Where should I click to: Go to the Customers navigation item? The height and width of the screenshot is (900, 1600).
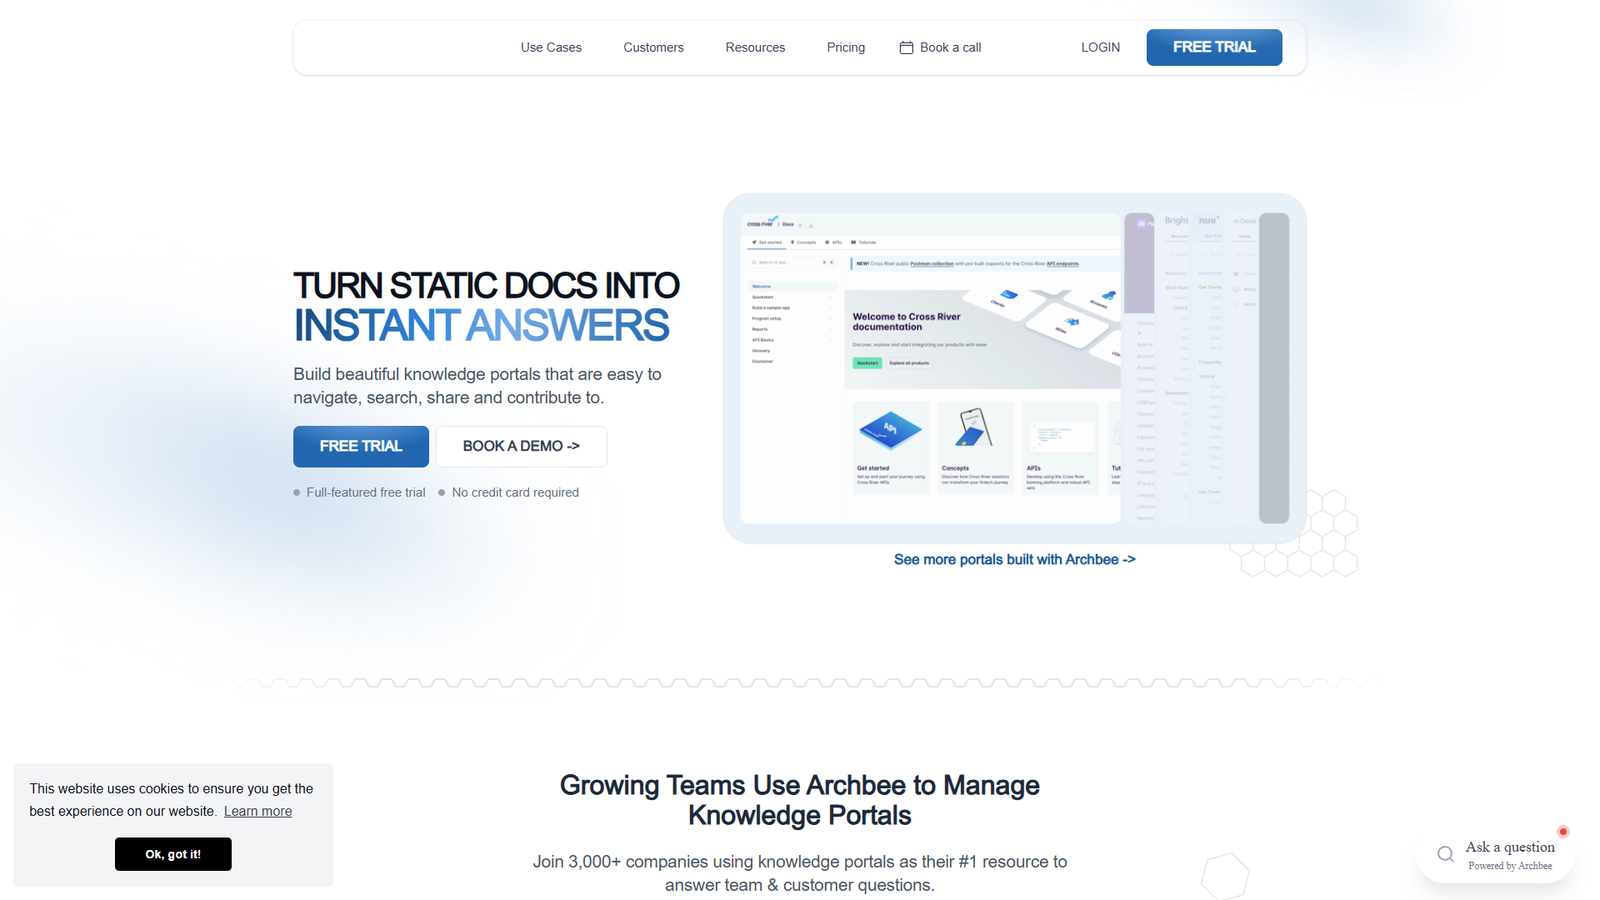(653, 47)
